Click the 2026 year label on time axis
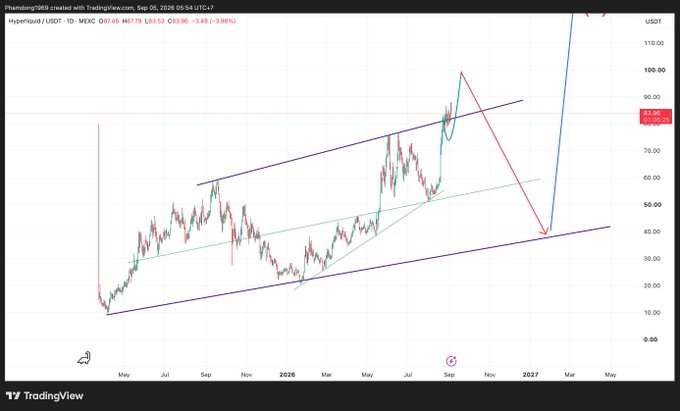This screenshot has height=411, width=680. coord(287,374)
